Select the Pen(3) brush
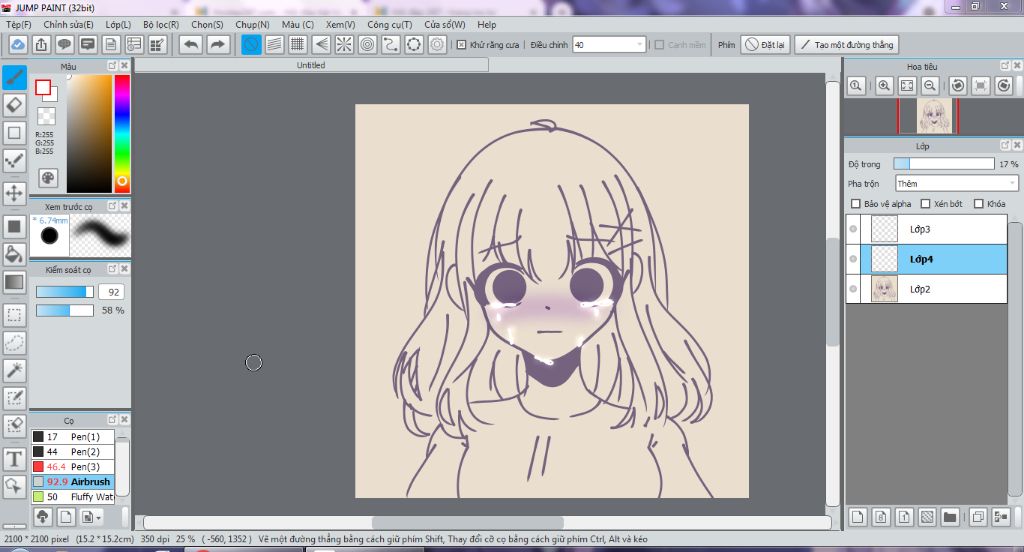The image size is (1024, 552). (73, 466)
